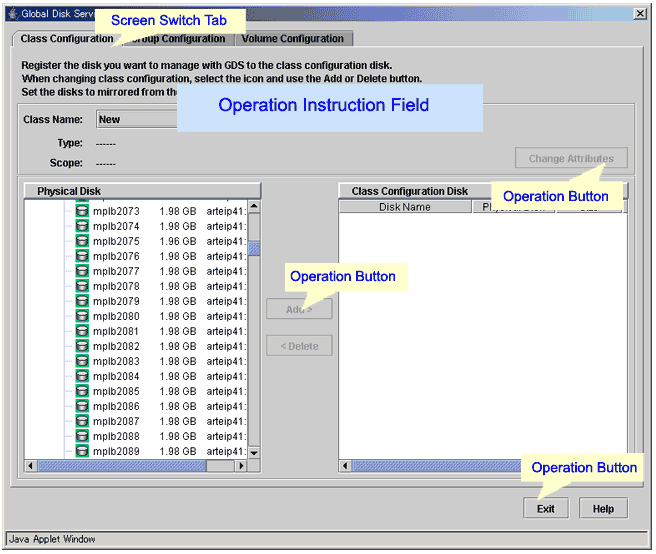Click the Java Applet Window status text
Image resolution: width=656 pixels, height=554 pixels.
(52, 539)
